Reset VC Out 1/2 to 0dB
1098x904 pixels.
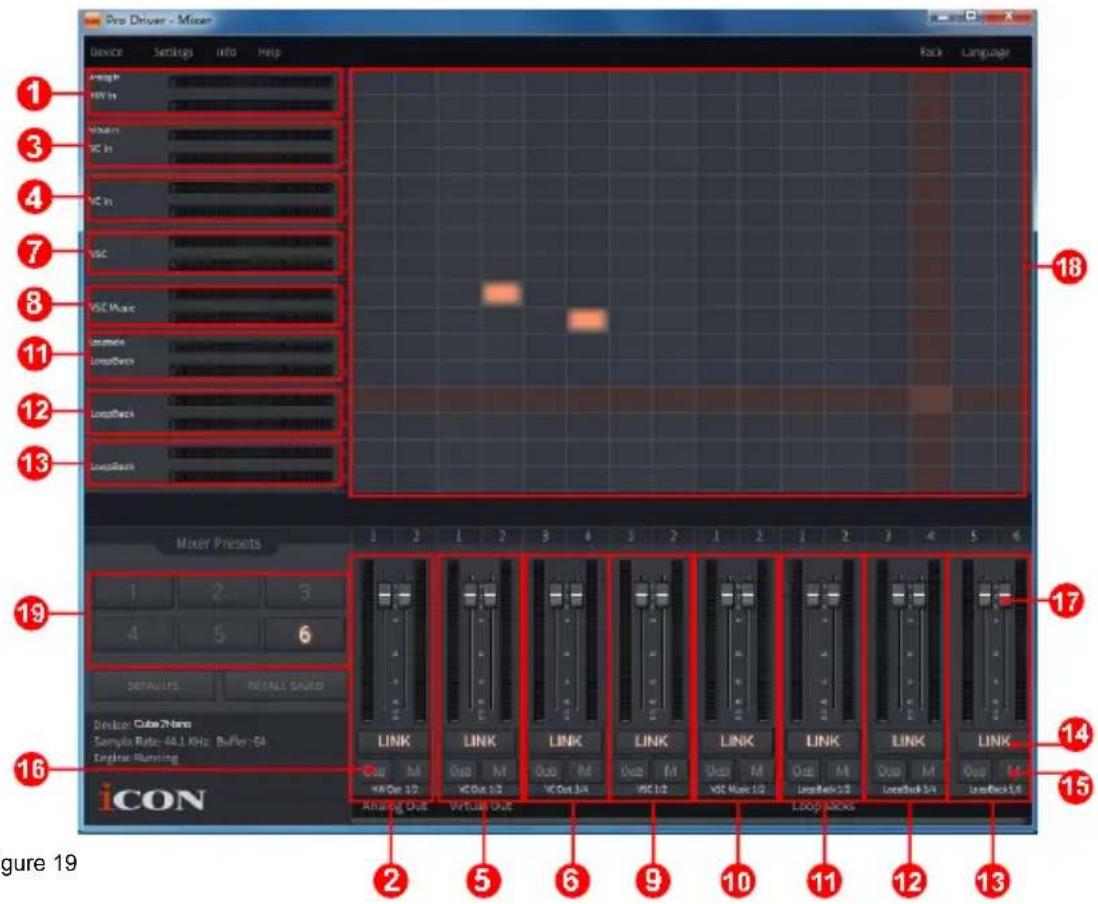point(461,771)
